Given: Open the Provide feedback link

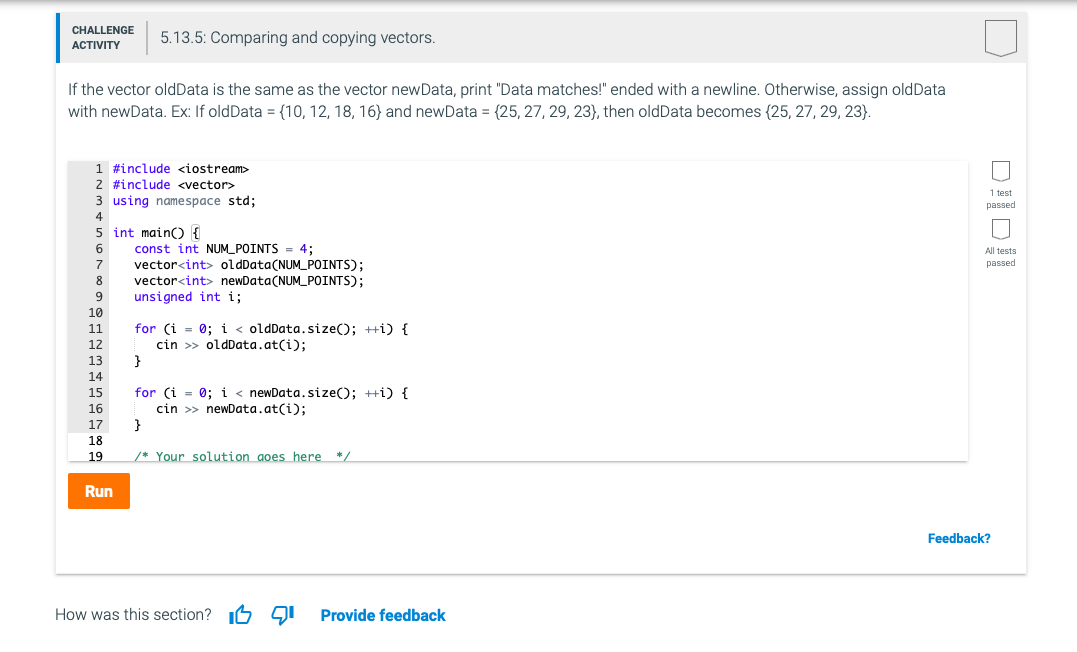Looking at the screenshot, I should point(383,615).
